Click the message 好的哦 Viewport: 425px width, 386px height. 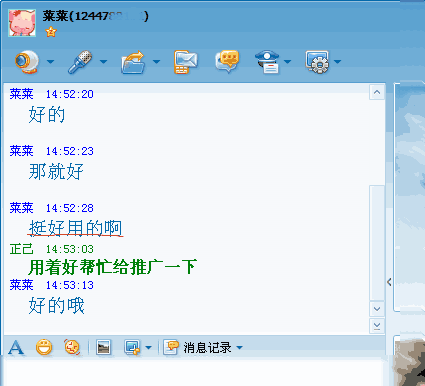(x=57, y=305)
